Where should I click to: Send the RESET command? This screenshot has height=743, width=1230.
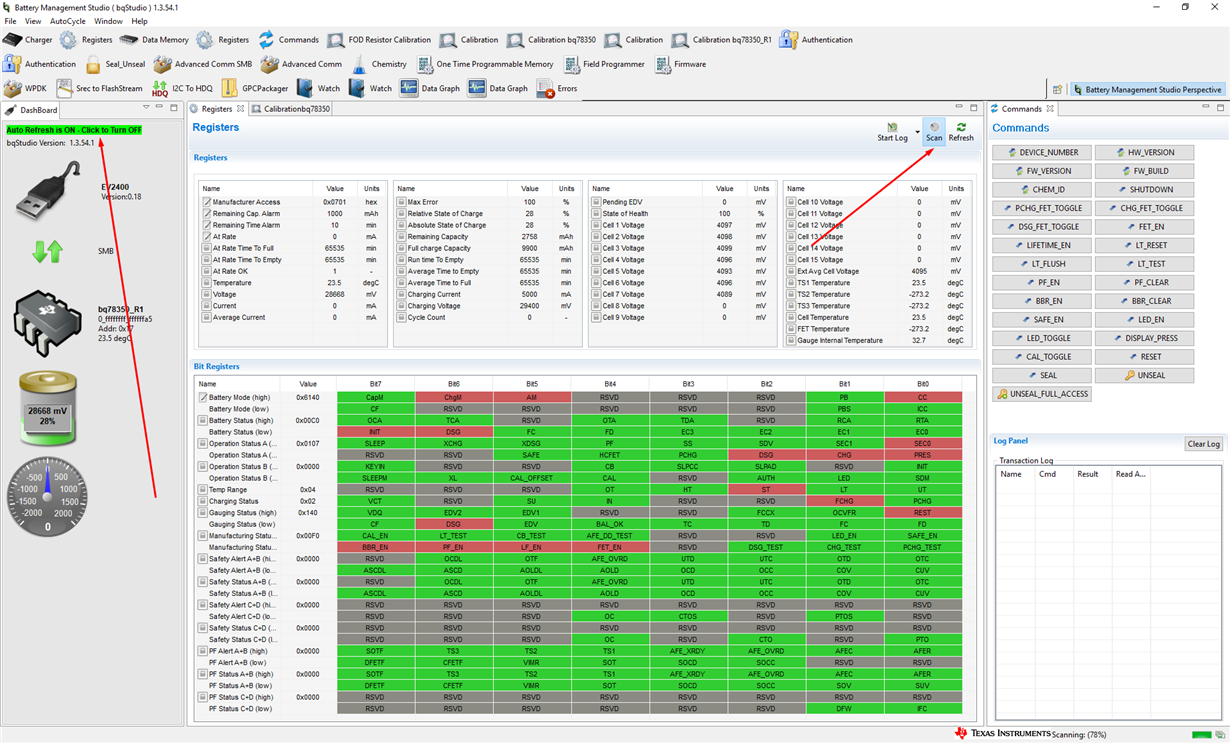pyautogui.click(x=1145, y=356)
